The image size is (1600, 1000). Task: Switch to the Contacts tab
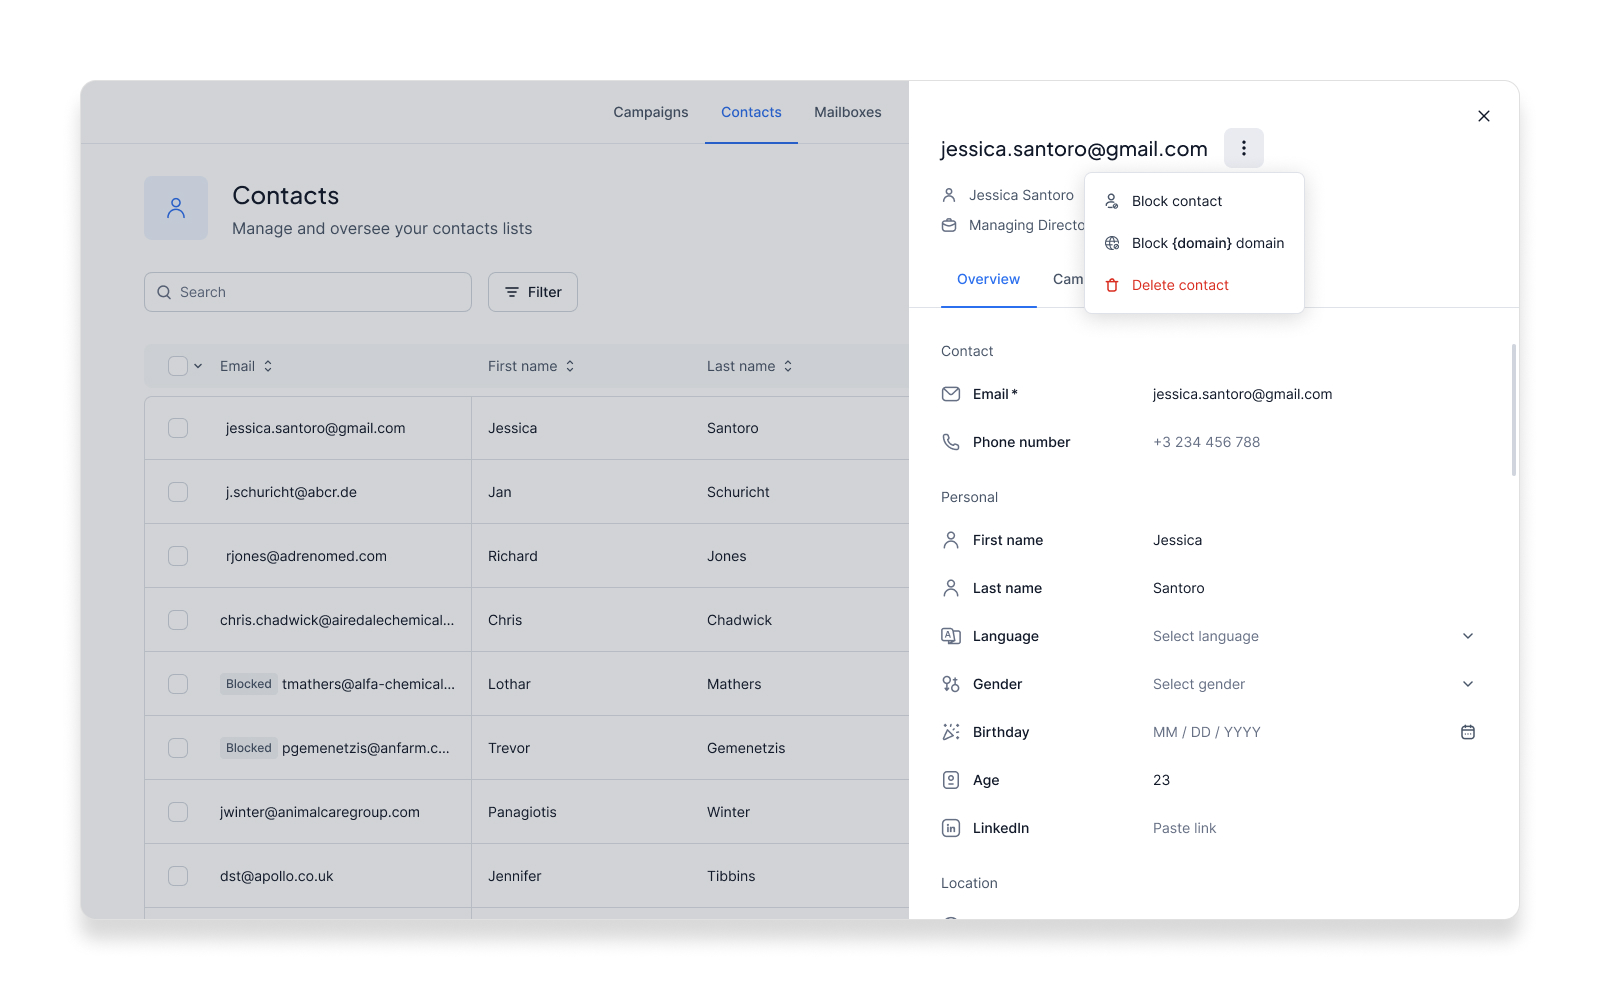(751, 112)
